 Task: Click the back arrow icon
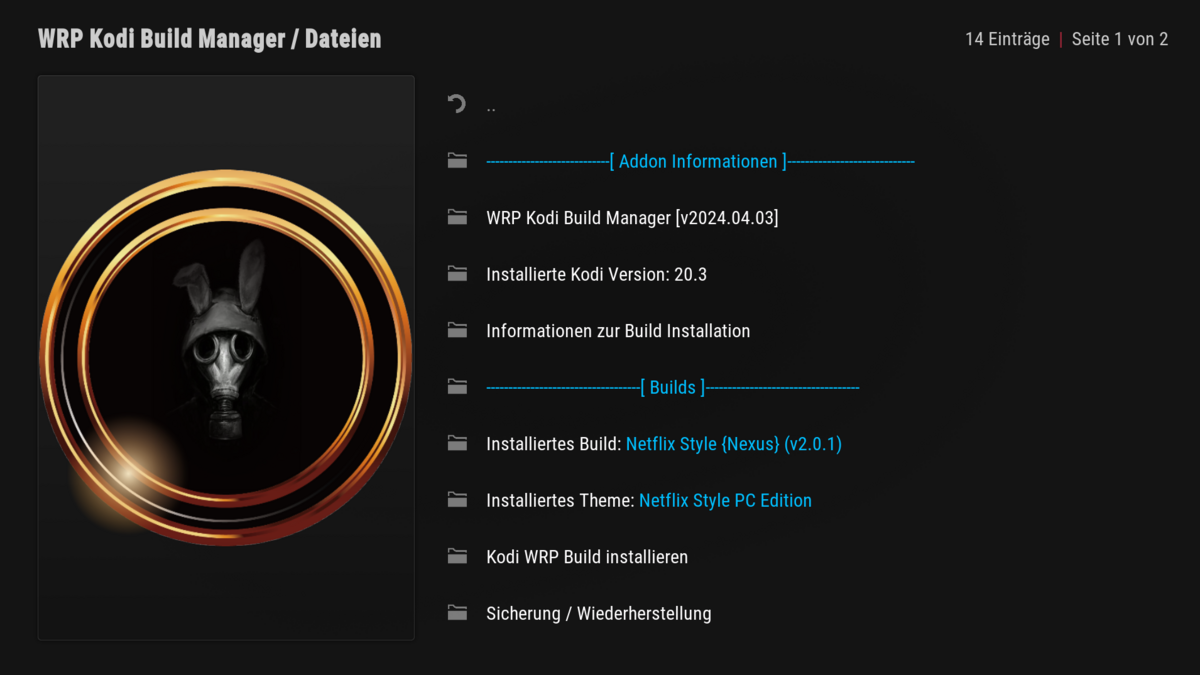pyautogui.click(x=457, y=104)
